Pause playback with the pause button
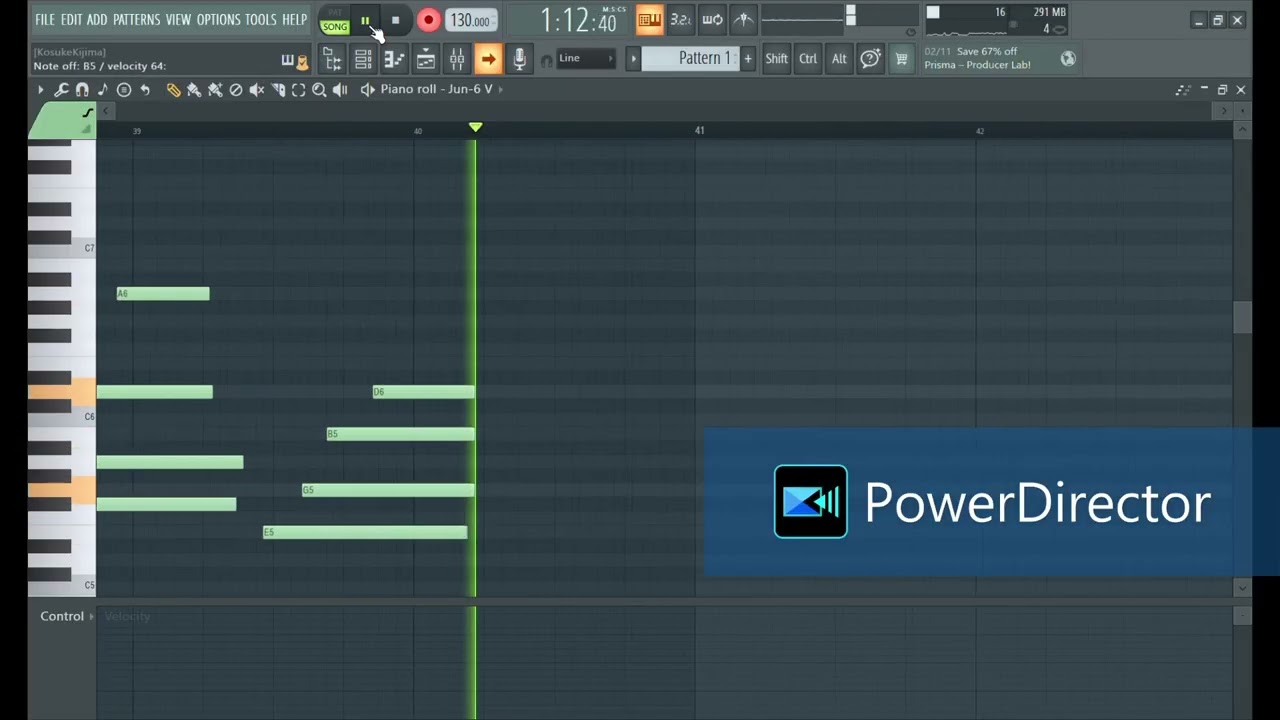1280x720 pixels. coord(365,20)
